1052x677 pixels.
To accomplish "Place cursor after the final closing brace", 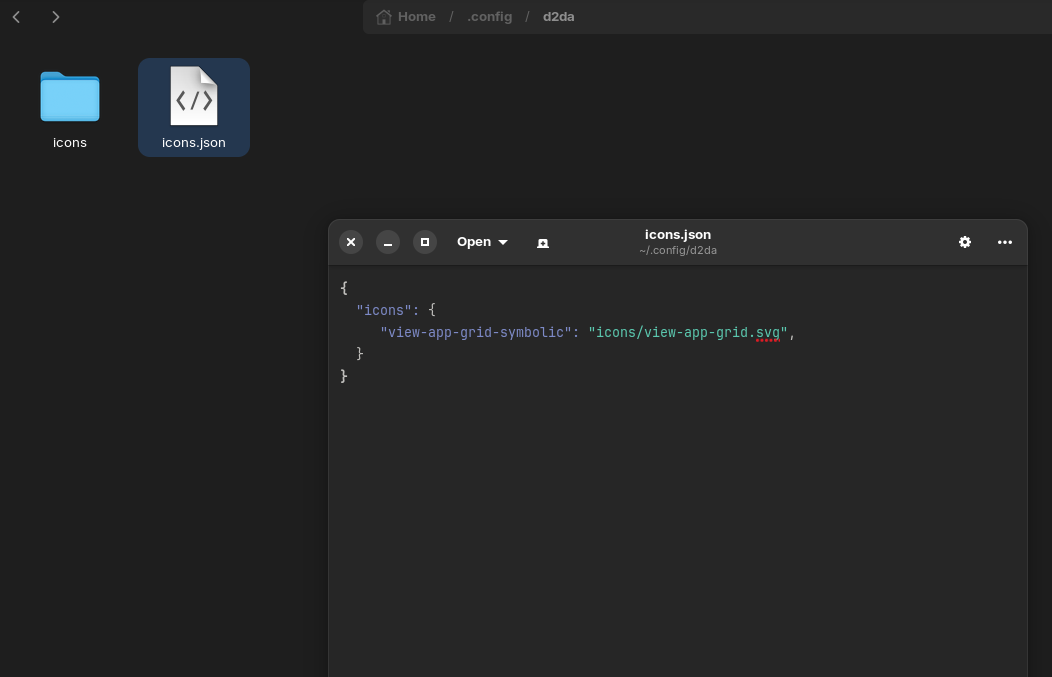I will coord(349,376).
